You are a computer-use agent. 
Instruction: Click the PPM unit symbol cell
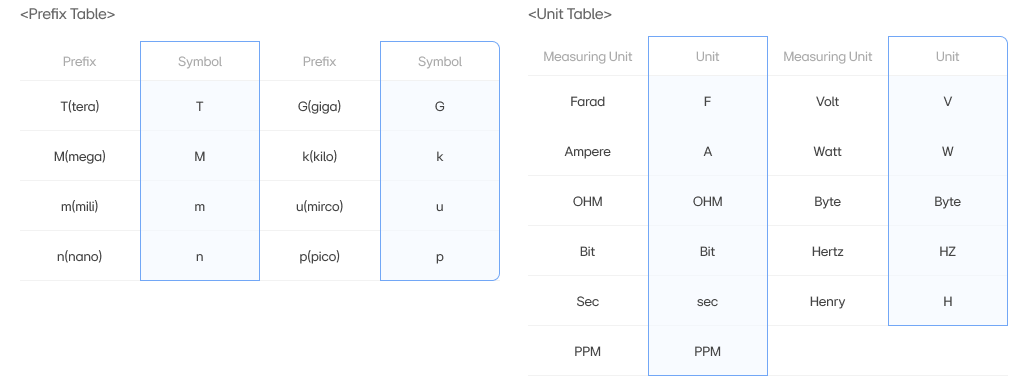click(x=707, y=352)
